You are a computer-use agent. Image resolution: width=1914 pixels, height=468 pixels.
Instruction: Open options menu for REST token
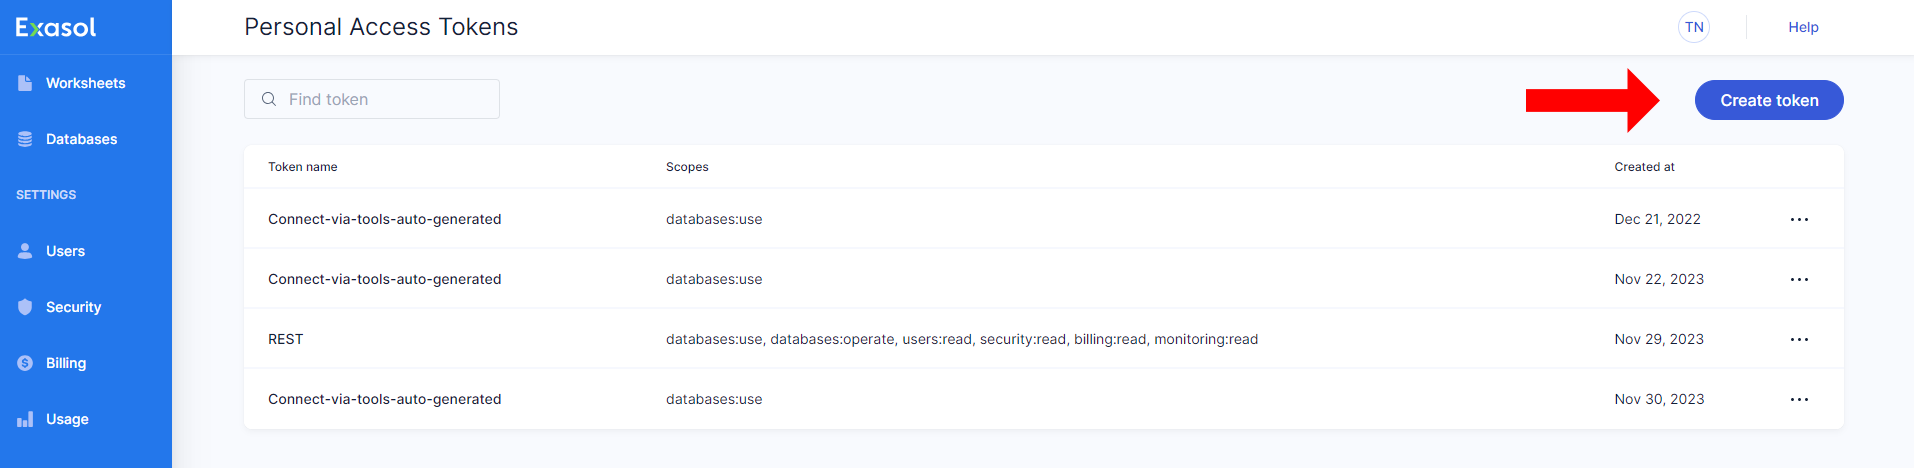click(1799, 339)
